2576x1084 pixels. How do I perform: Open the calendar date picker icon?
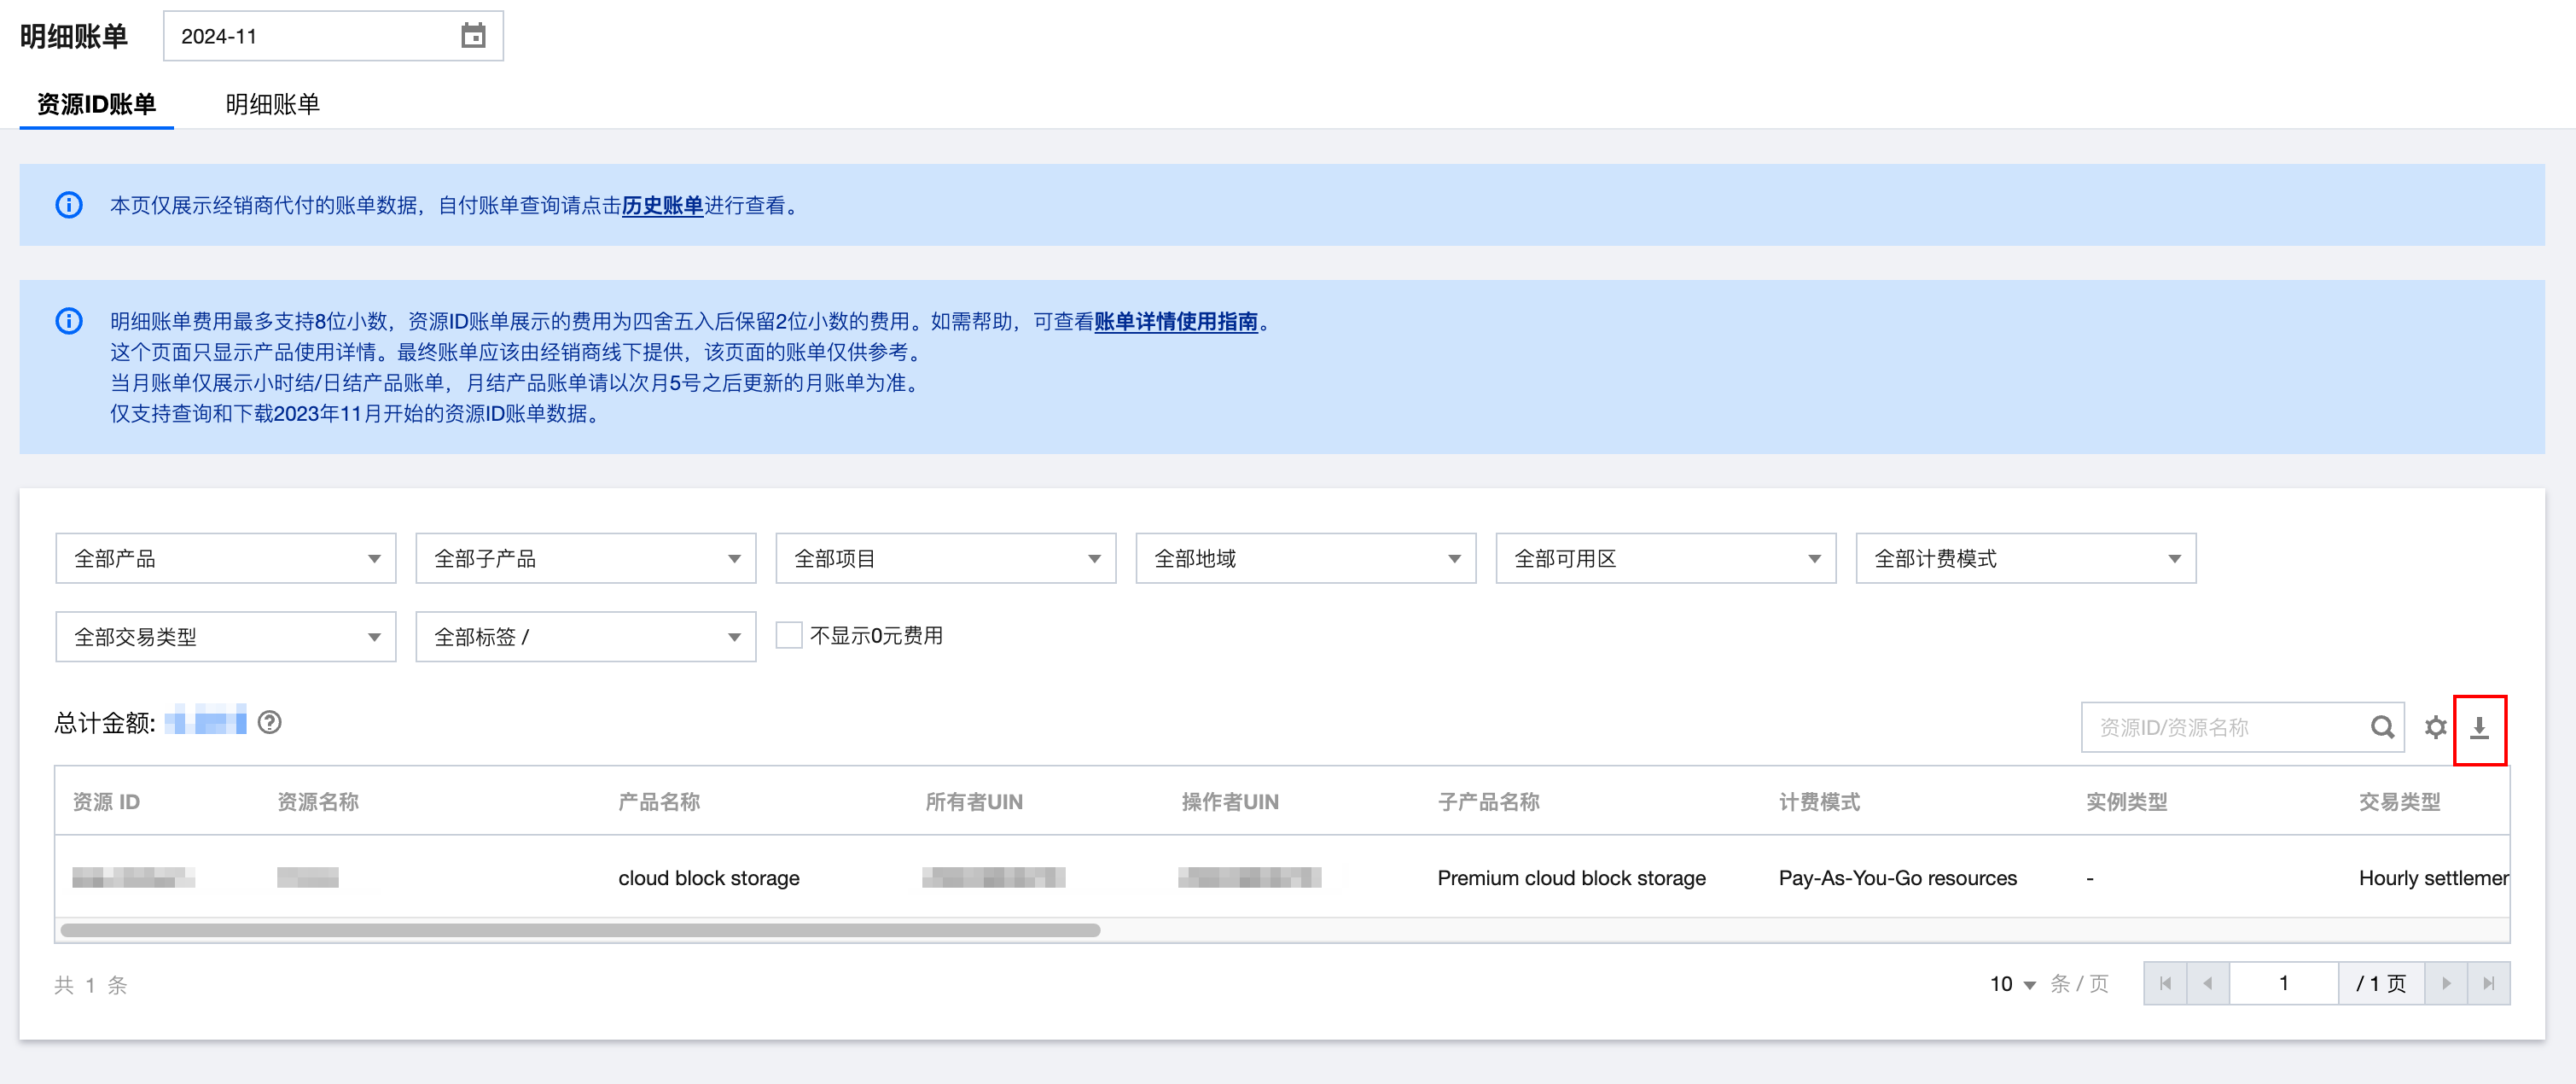(x=473, y=36)
